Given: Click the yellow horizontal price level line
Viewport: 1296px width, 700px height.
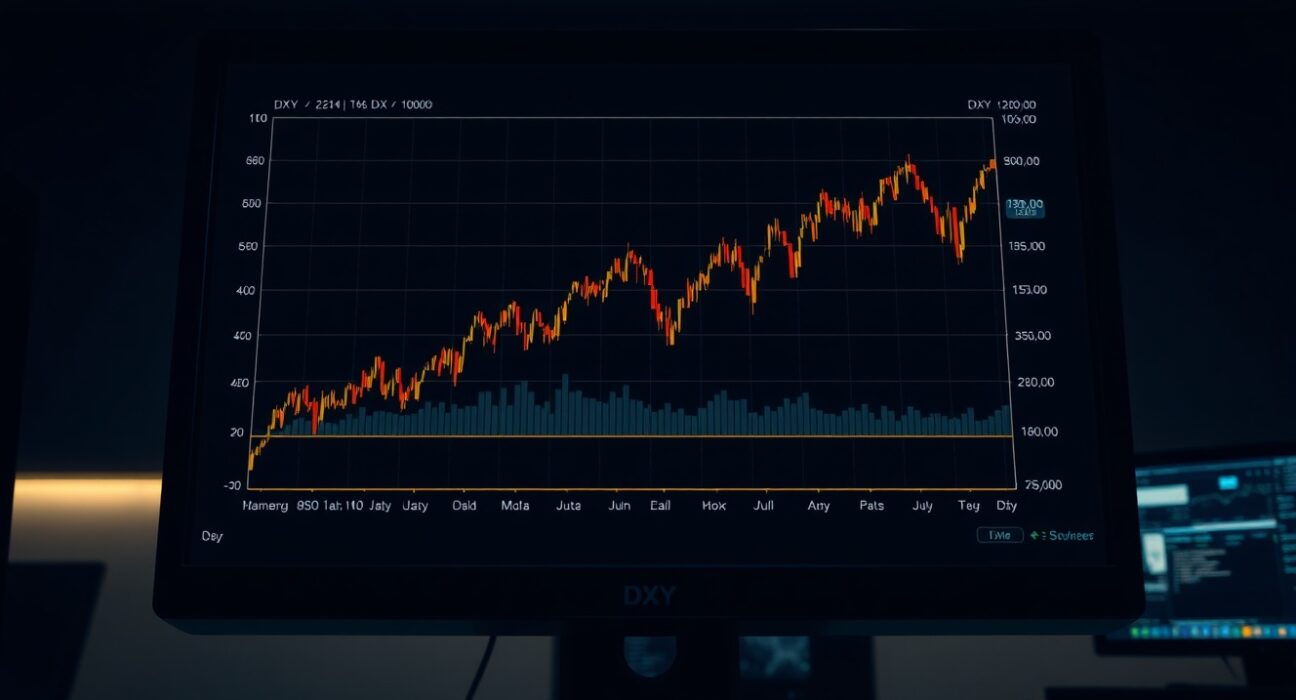Looking at the screenshot, I should pyautogui.click(x=630, y=435).
